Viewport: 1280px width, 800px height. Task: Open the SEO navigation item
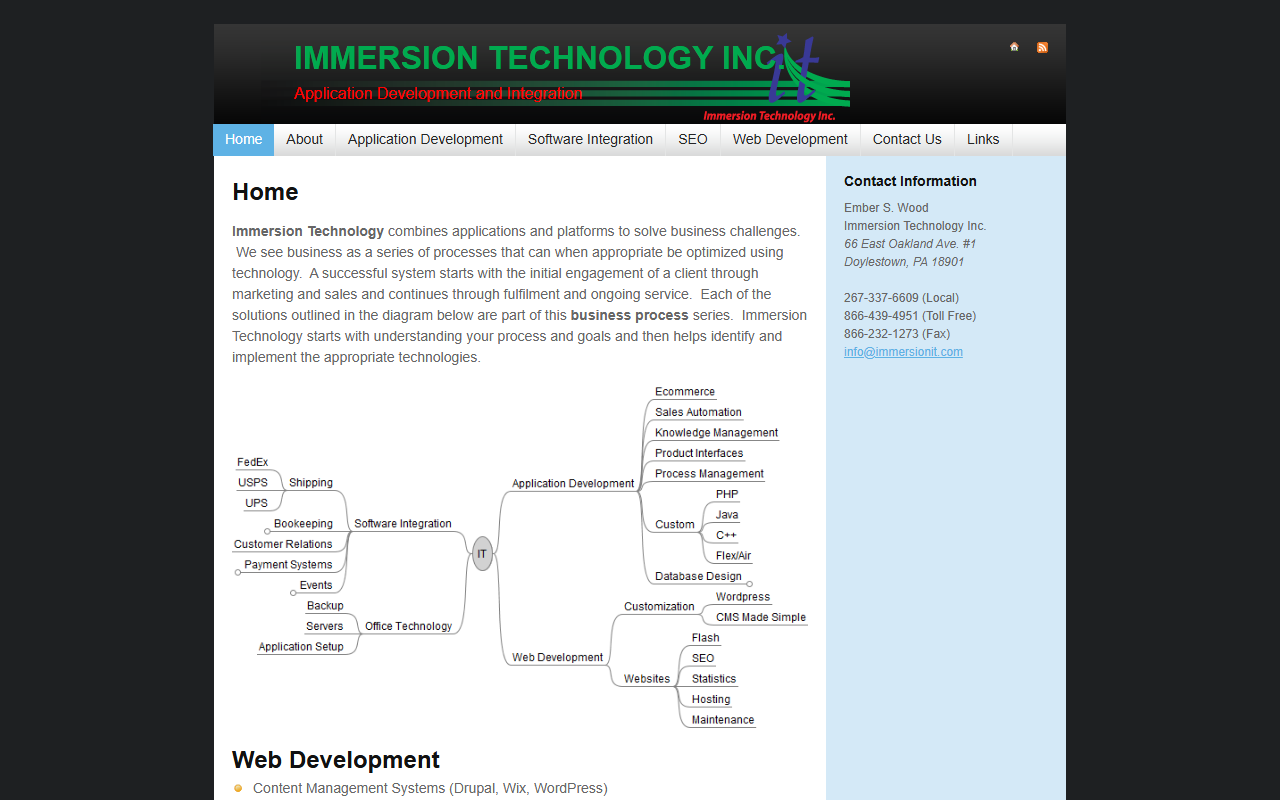[x=693, y=140]
